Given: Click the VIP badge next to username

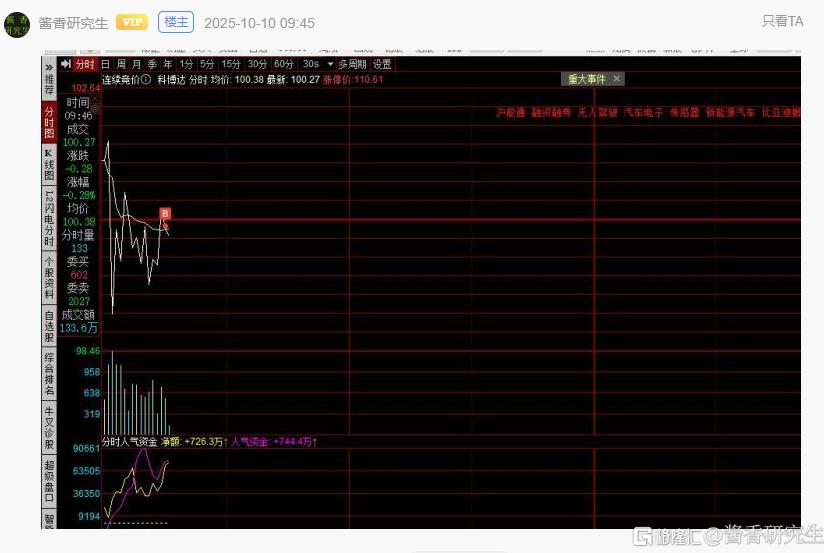Looking at the screenshot, I should coord(132,22).
